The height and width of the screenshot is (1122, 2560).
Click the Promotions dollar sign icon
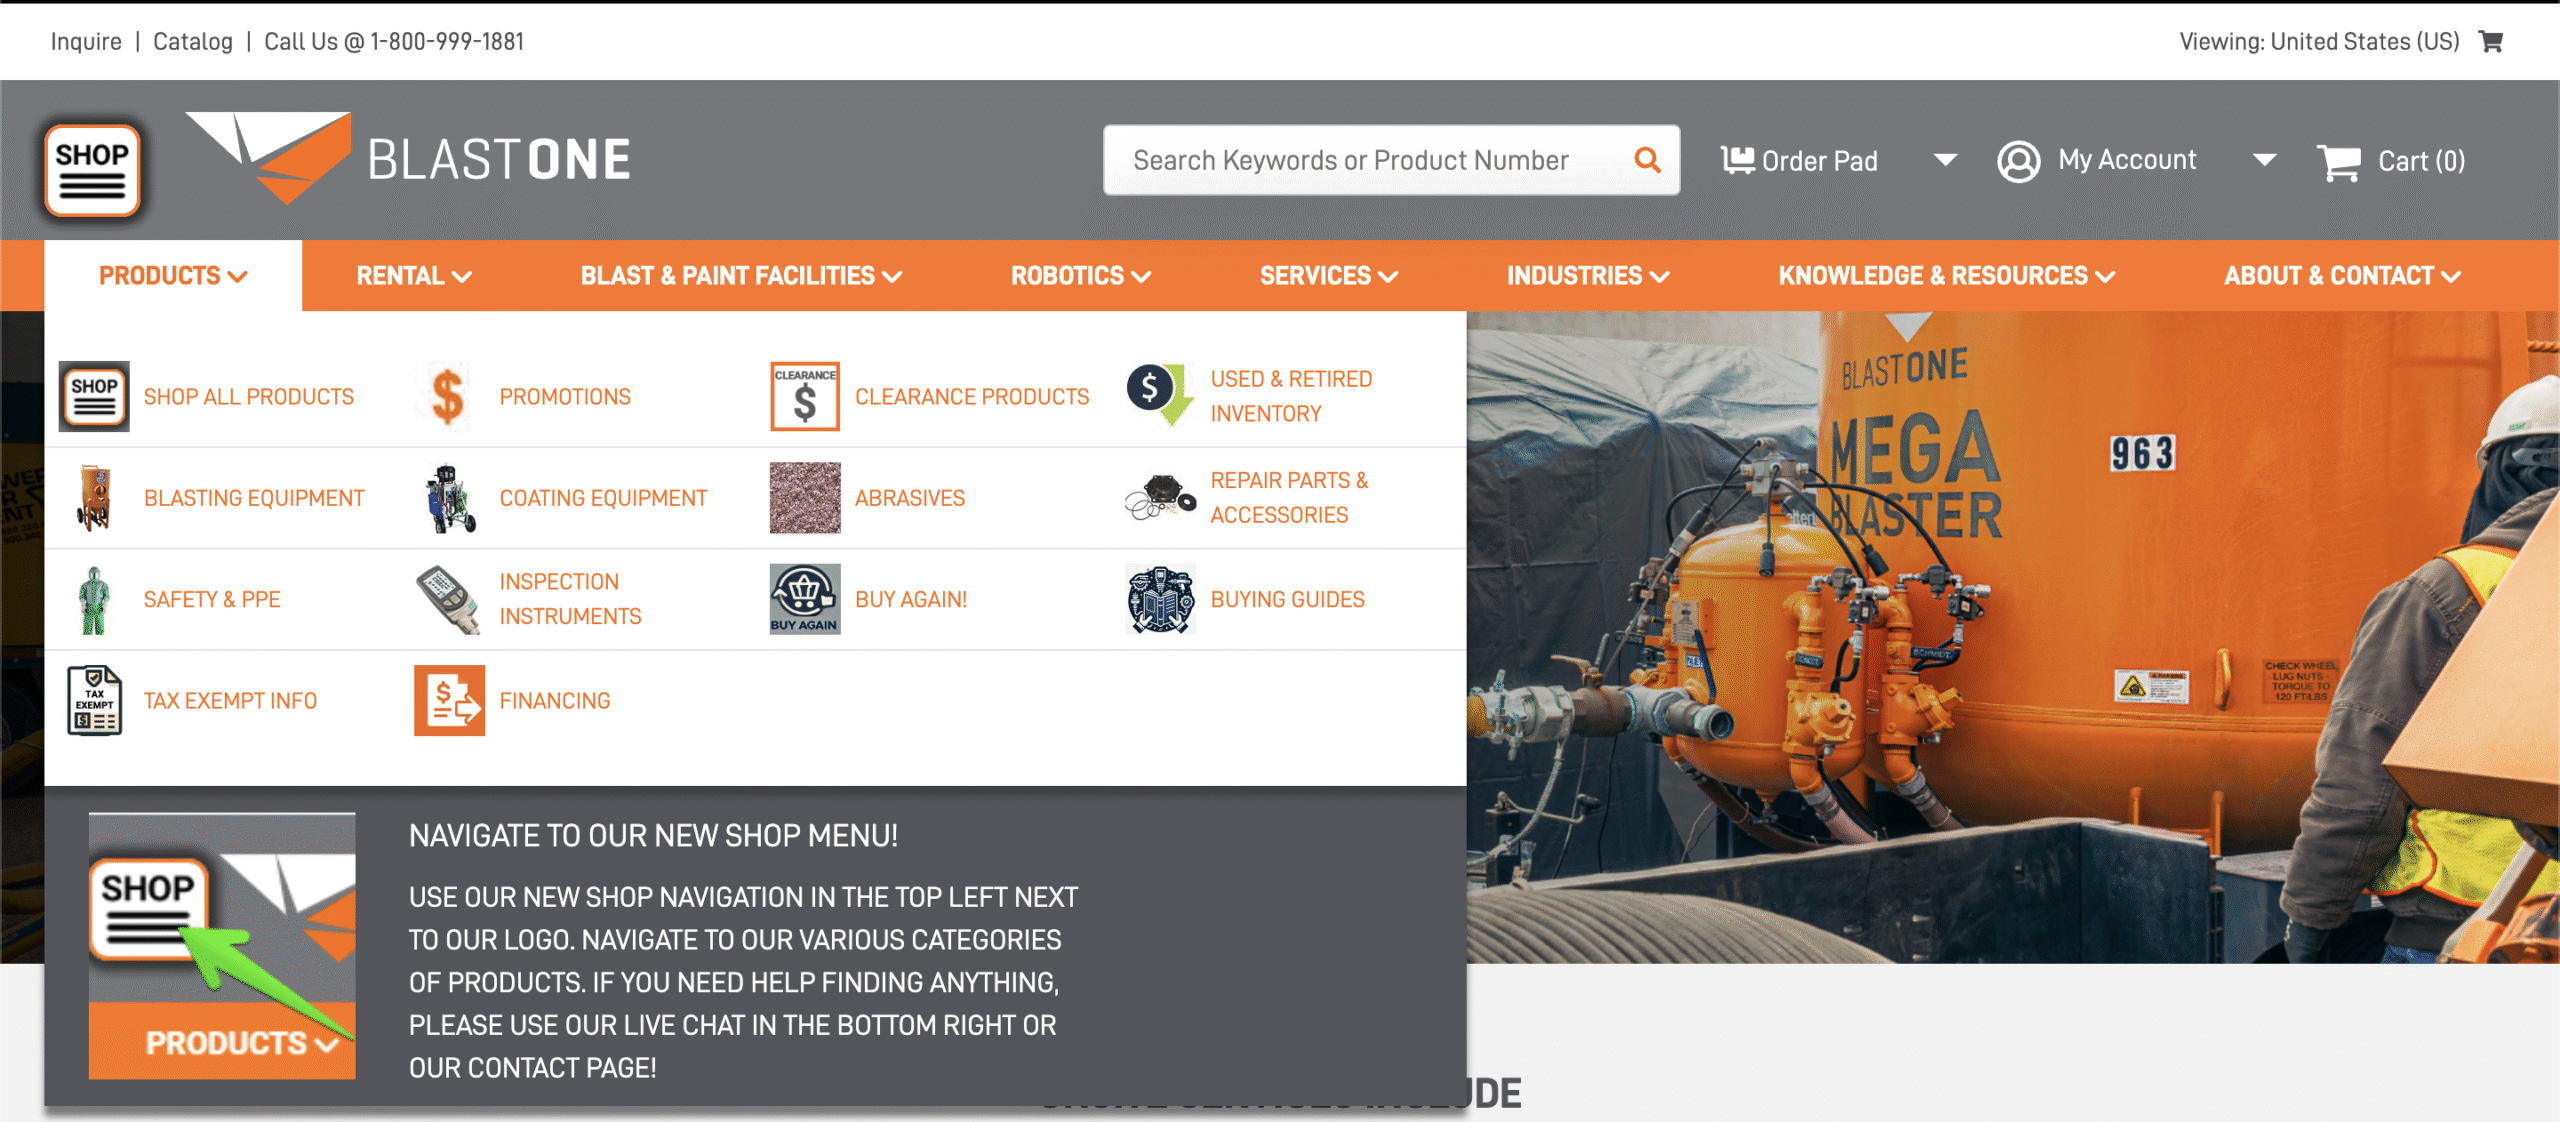point(448,396)
